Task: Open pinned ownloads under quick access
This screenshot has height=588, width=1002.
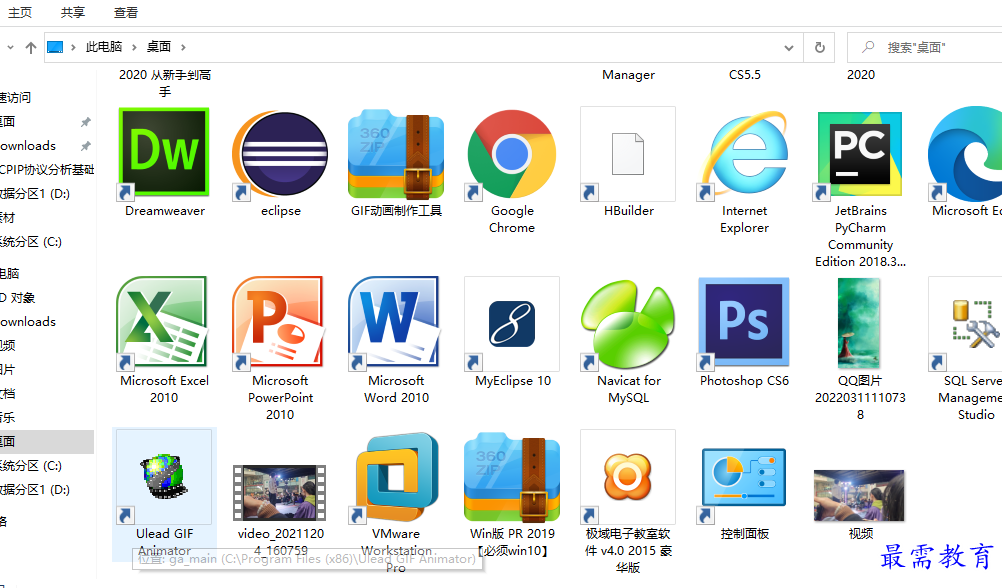Action: [28, 146]
